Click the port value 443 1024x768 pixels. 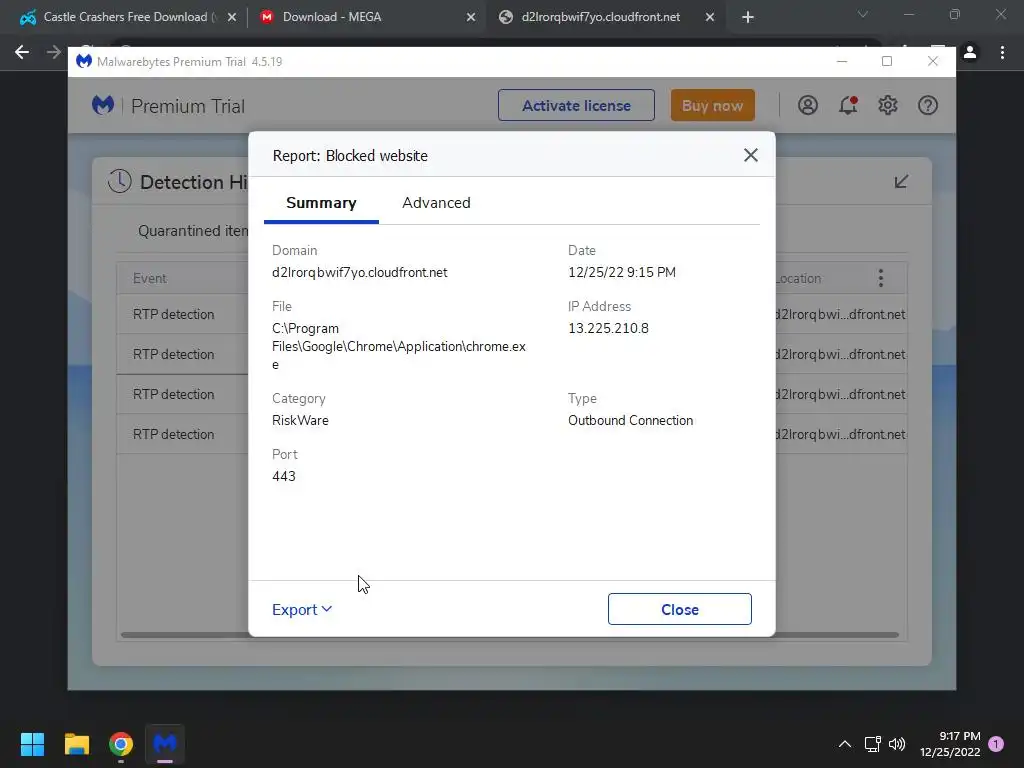(283, 476)
